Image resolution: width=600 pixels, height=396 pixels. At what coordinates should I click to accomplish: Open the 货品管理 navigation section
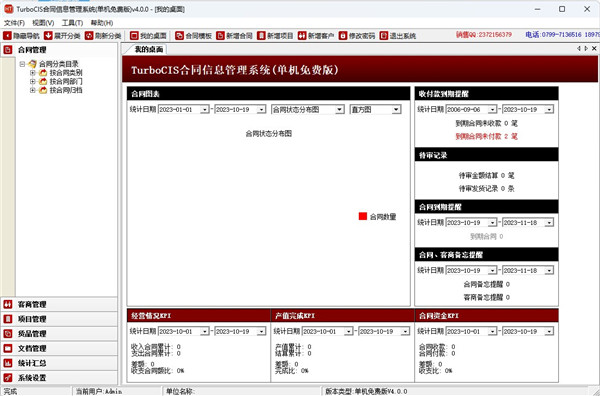pyautogui.click(x=59, y=334)
